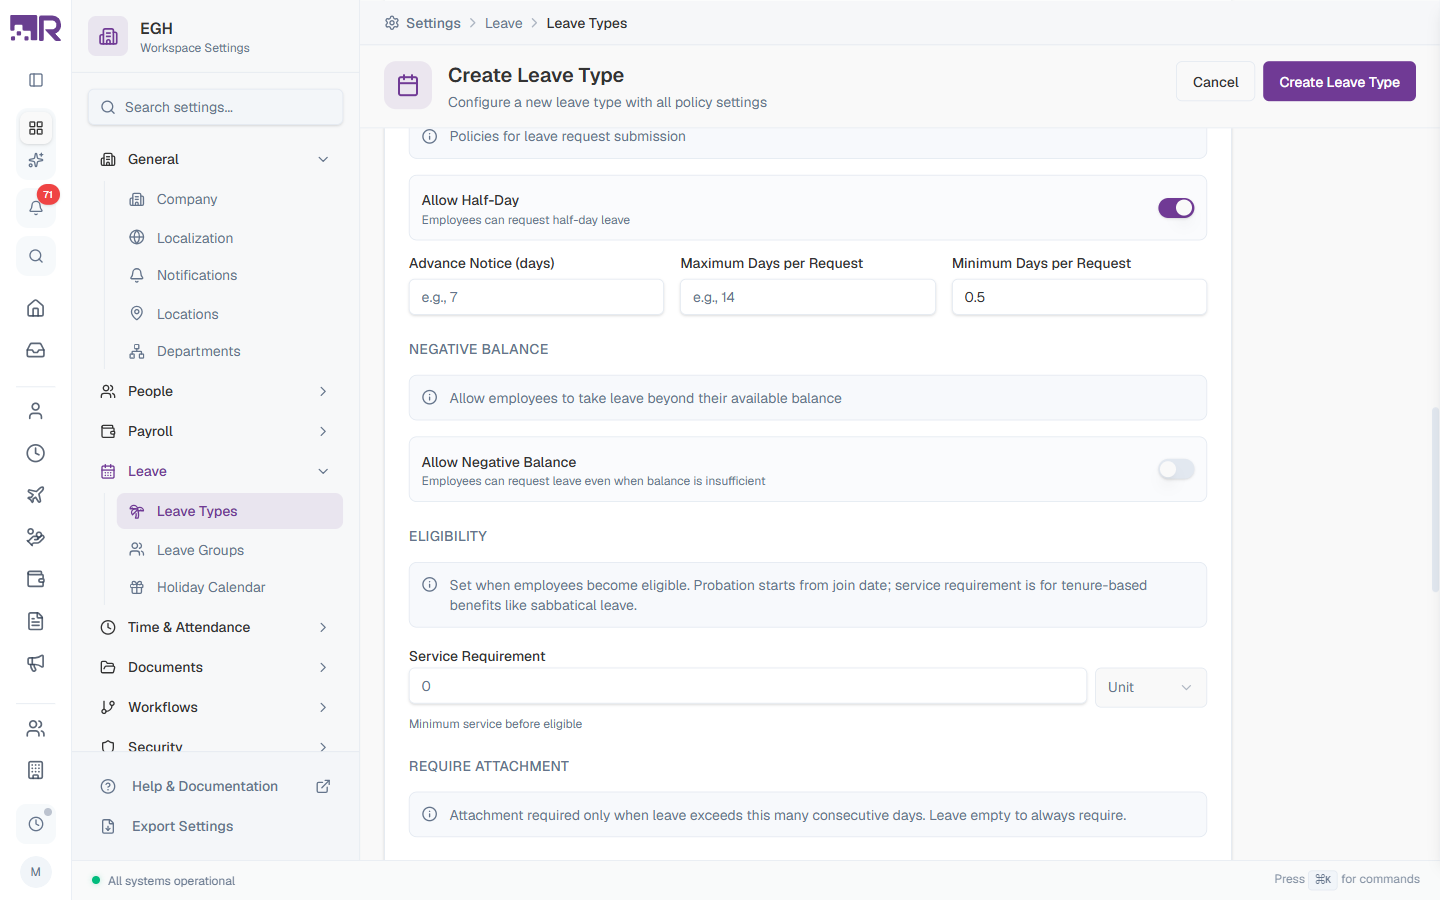Click the Advance Notice (days) field
1440x900 pixels.
536,297
